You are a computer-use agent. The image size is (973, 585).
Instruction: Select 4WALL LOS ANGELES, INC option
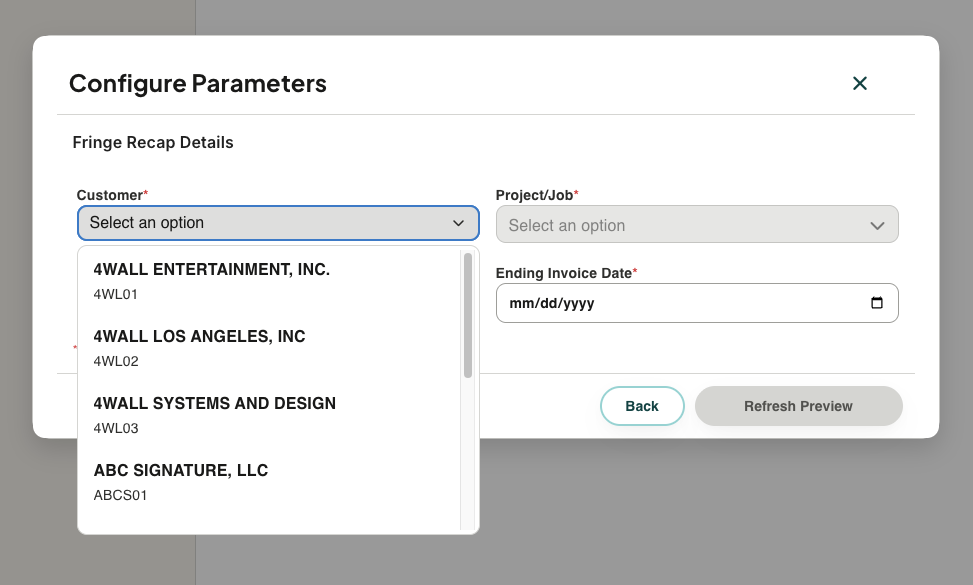click(x=271, y=347)
